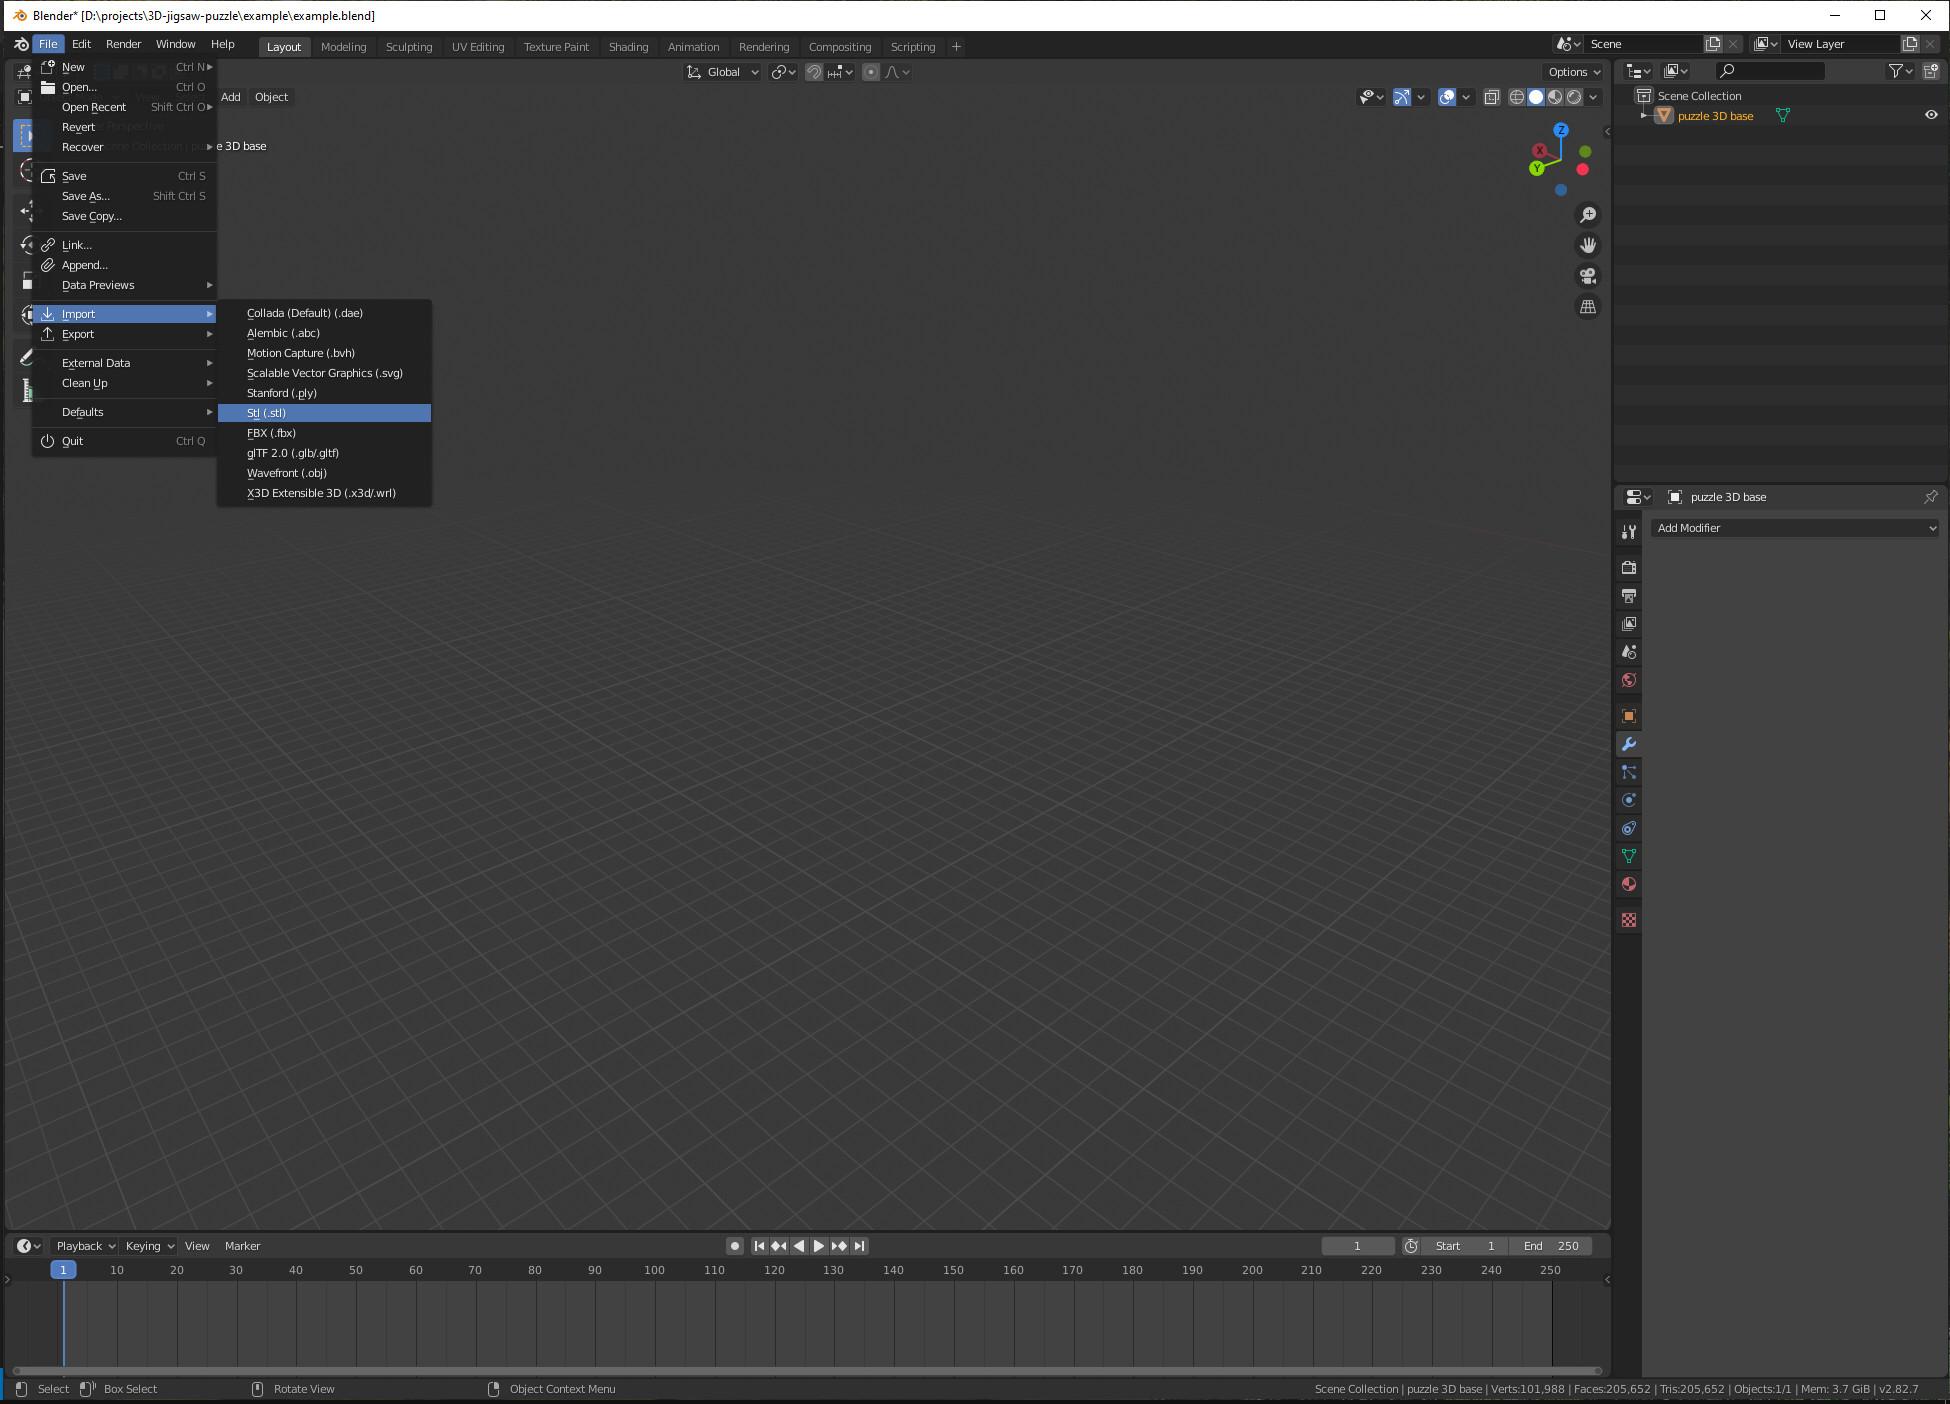Switch viewport to Rendered shading mode
Image resolution: width=1950 pixels, height=1404 pixels.
click(1575, 97)
